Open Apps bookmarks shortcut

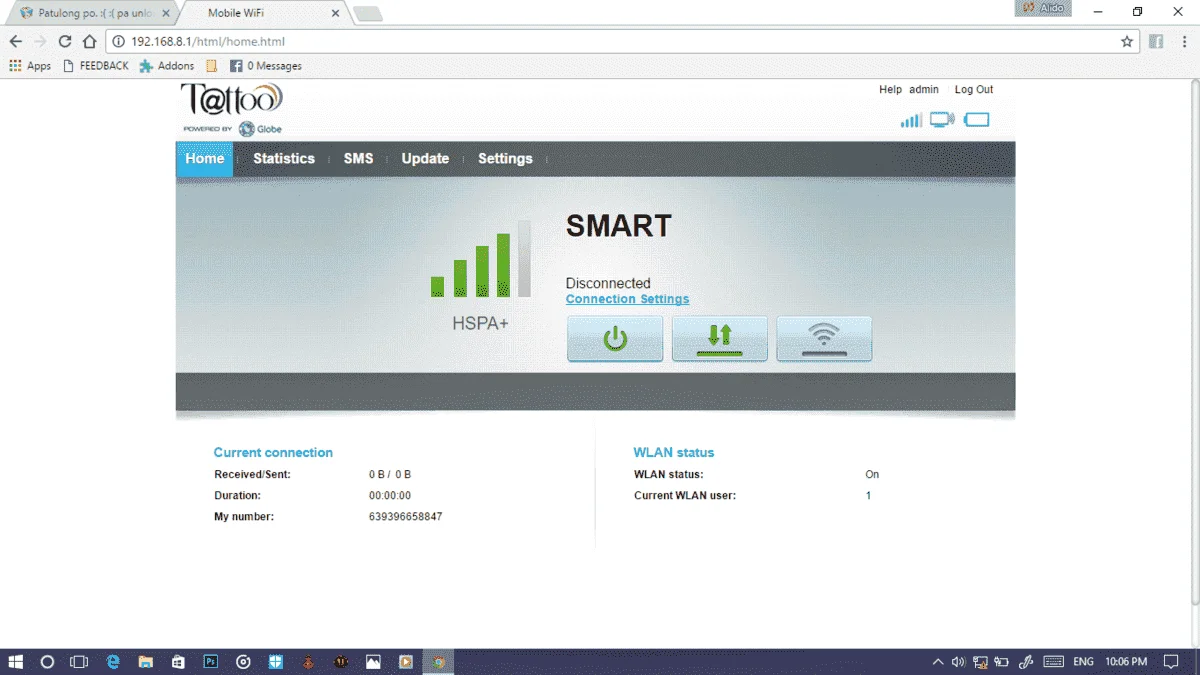(30, 66)
